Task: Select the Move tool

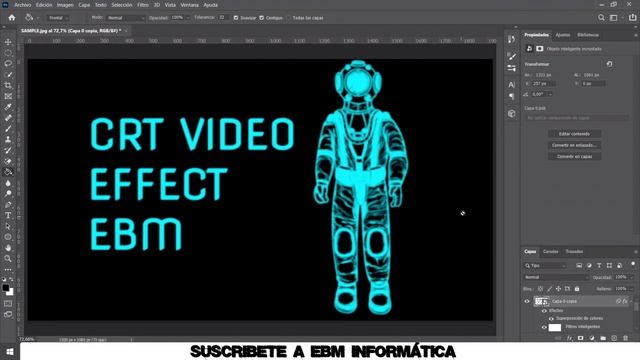Action: (x=8, y=42)
